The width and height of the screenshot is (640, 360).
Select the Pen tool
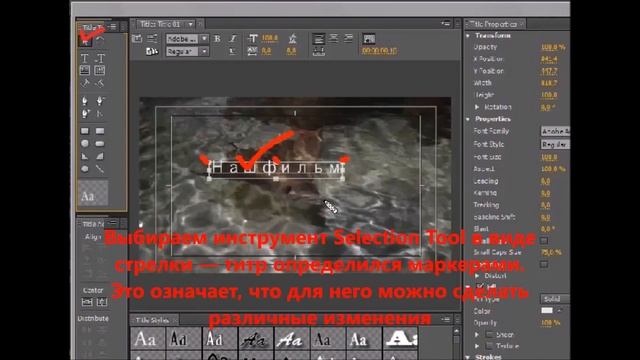coord(84,101)
